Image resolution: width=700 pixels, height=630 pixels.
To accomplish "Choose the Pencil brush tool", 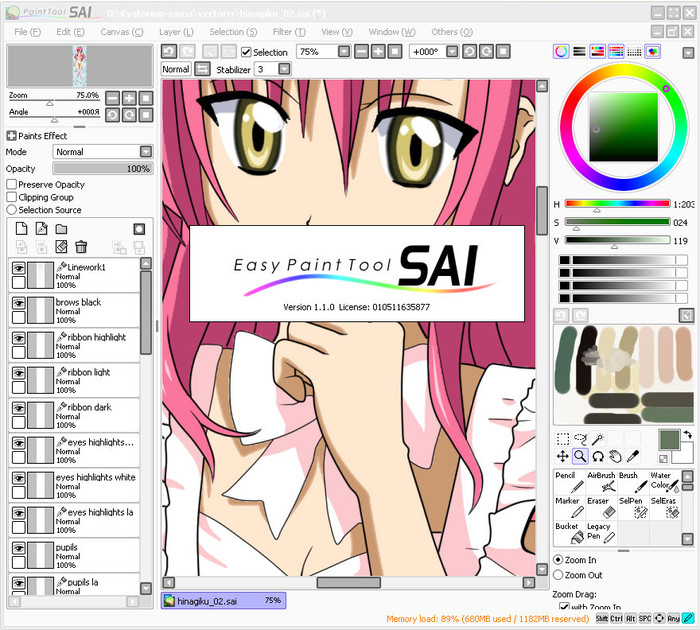I will click(x=570, y=482).
